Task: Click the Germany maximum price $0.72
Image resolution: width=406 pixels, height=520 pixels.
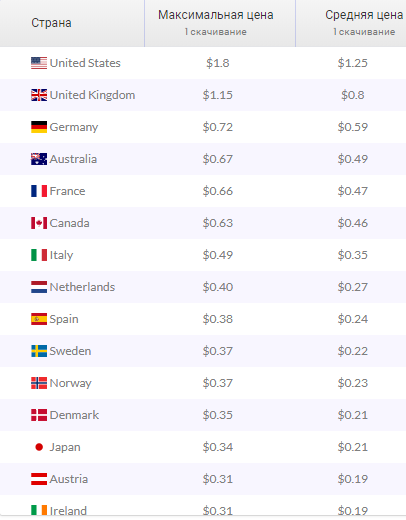Action: [218, 127]
